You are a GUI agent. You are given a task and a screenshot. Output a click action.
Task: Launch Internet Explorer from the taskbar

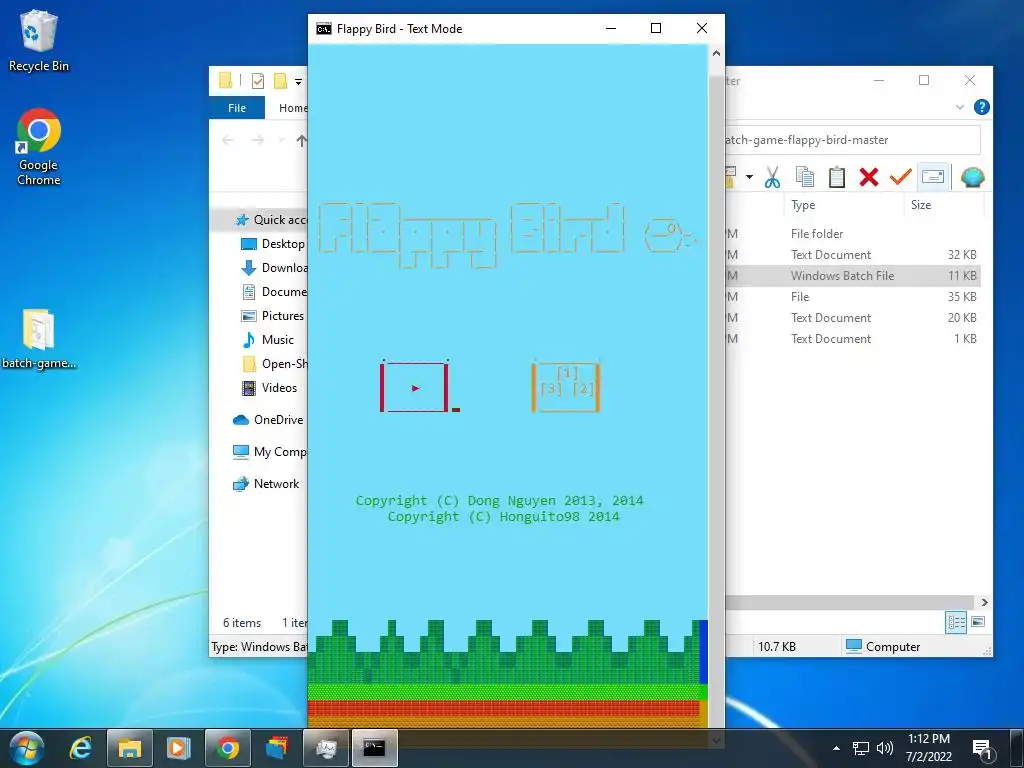(x=81, y=748)
